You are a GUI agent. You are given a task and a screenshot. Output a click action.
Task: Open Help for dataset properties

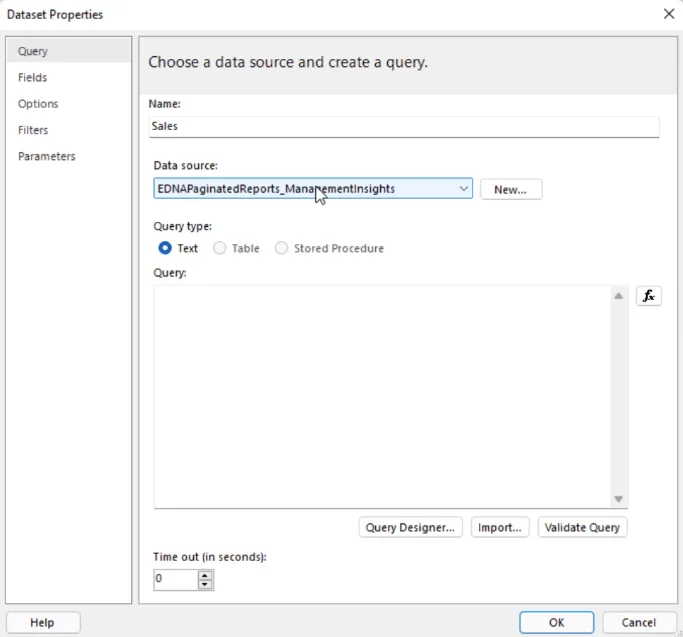click(43, 622)
